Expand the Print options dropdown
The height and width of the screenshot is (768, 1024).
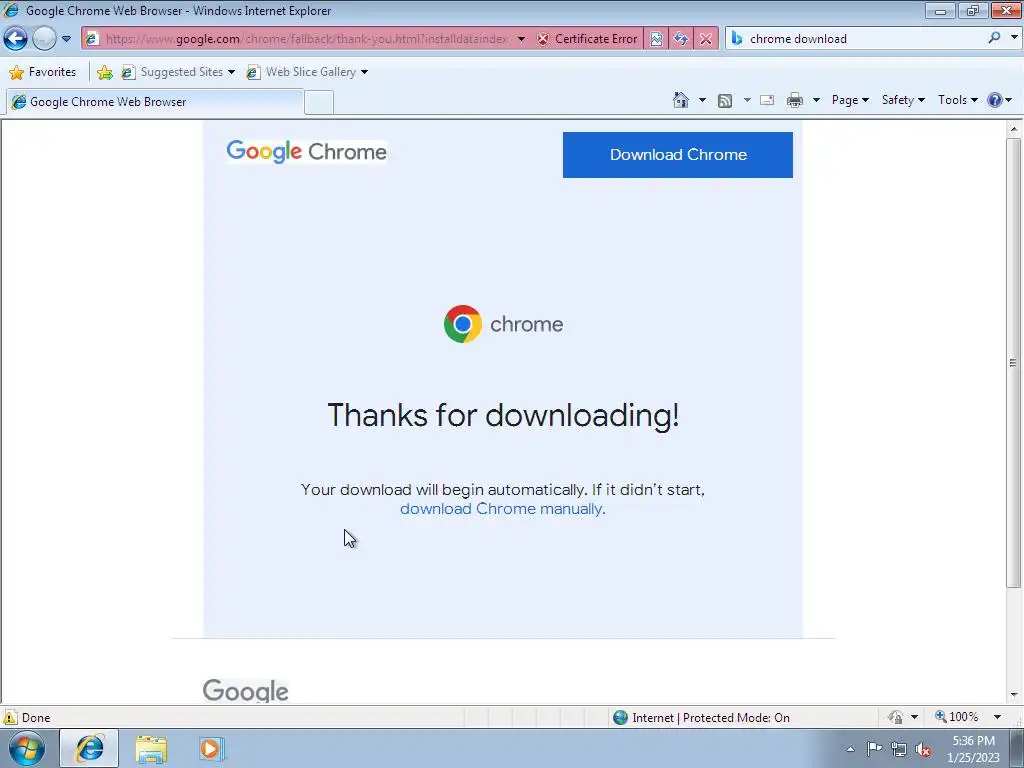point(816,100)
